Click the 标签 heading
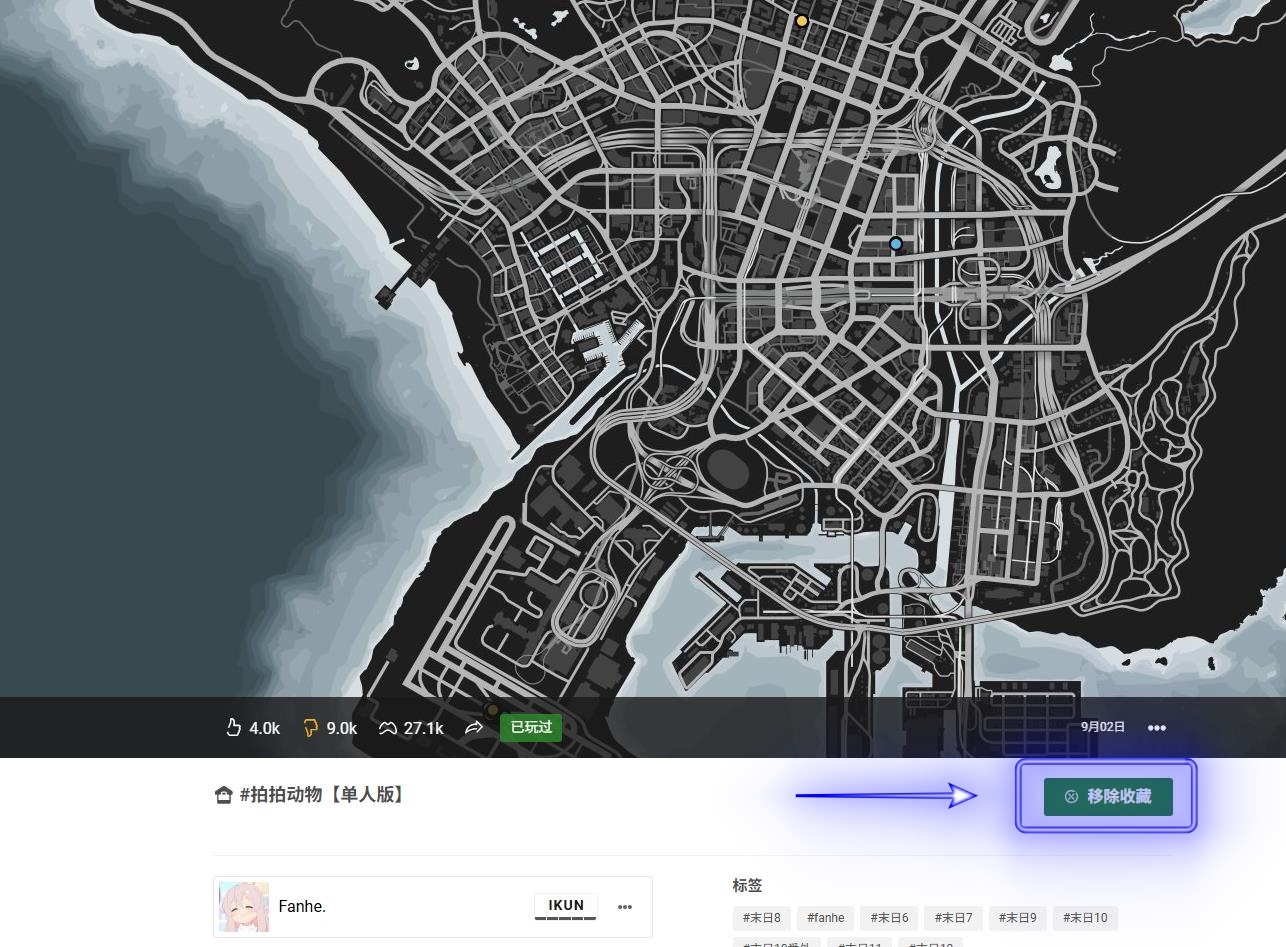Screen dimensions: 1286x947 pos(748,885)
